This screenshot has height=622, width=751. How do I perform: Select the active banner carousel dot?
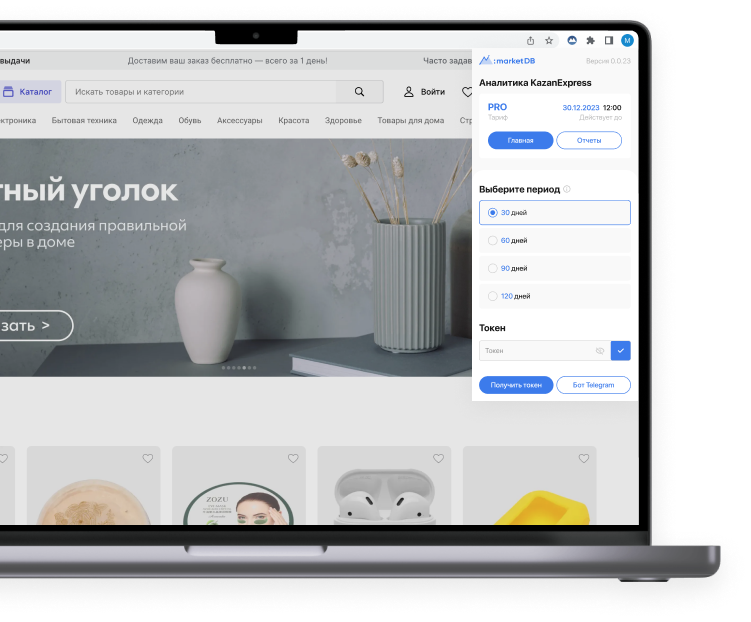point(244,368)
